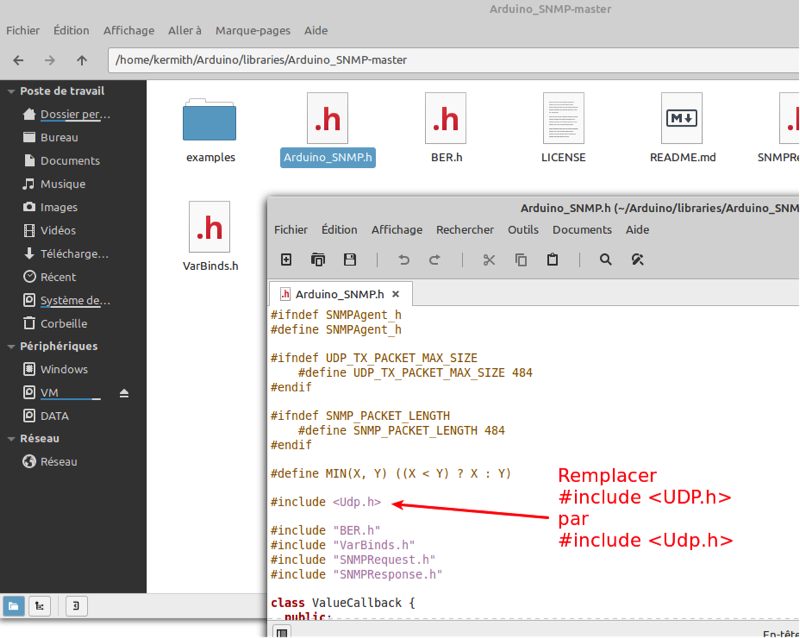Collapse the Réseau section
800x638 pixels.
point(11,438)
